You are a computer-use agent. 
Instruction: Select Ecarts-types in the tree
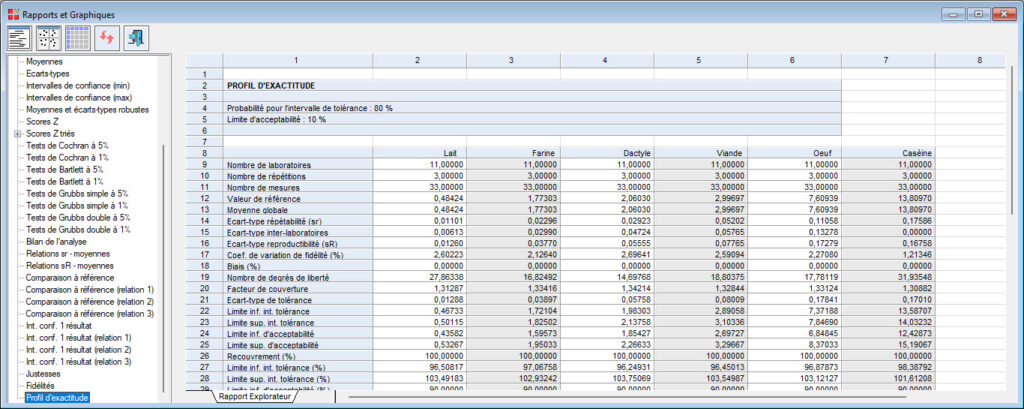tap(48, 74)
